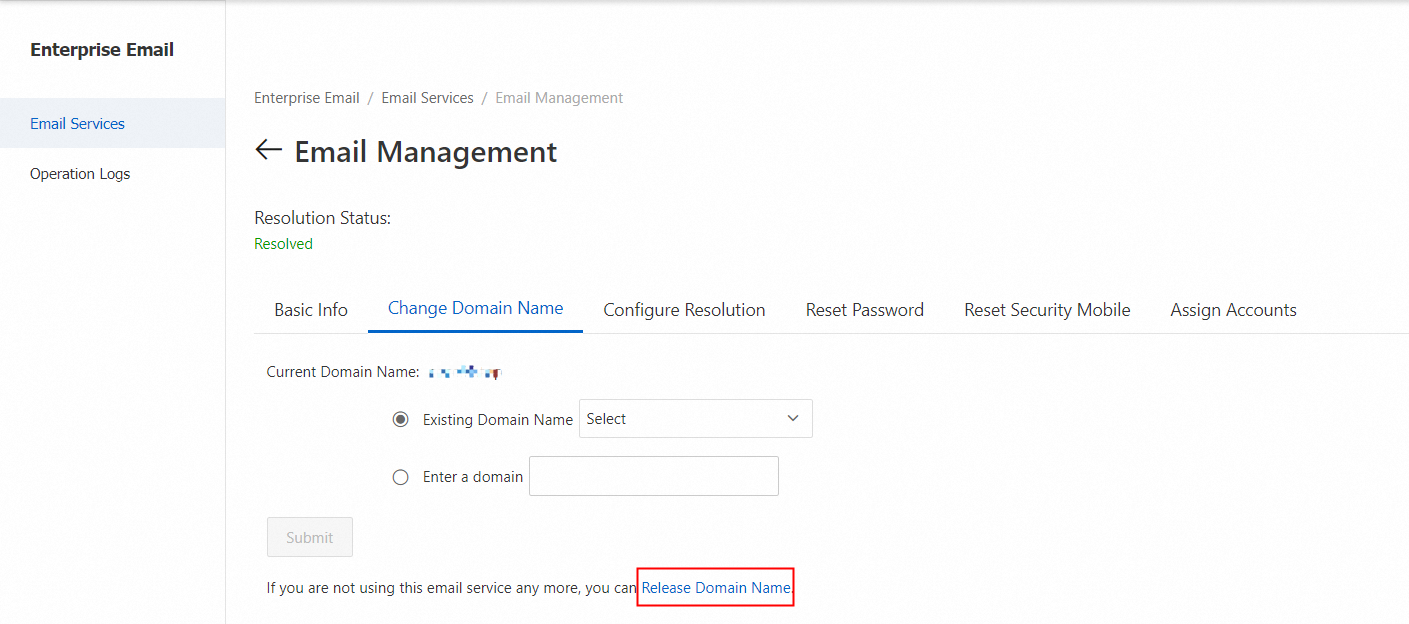
Task: Switch to the Reset Password tab
Action: coord(865,310)
